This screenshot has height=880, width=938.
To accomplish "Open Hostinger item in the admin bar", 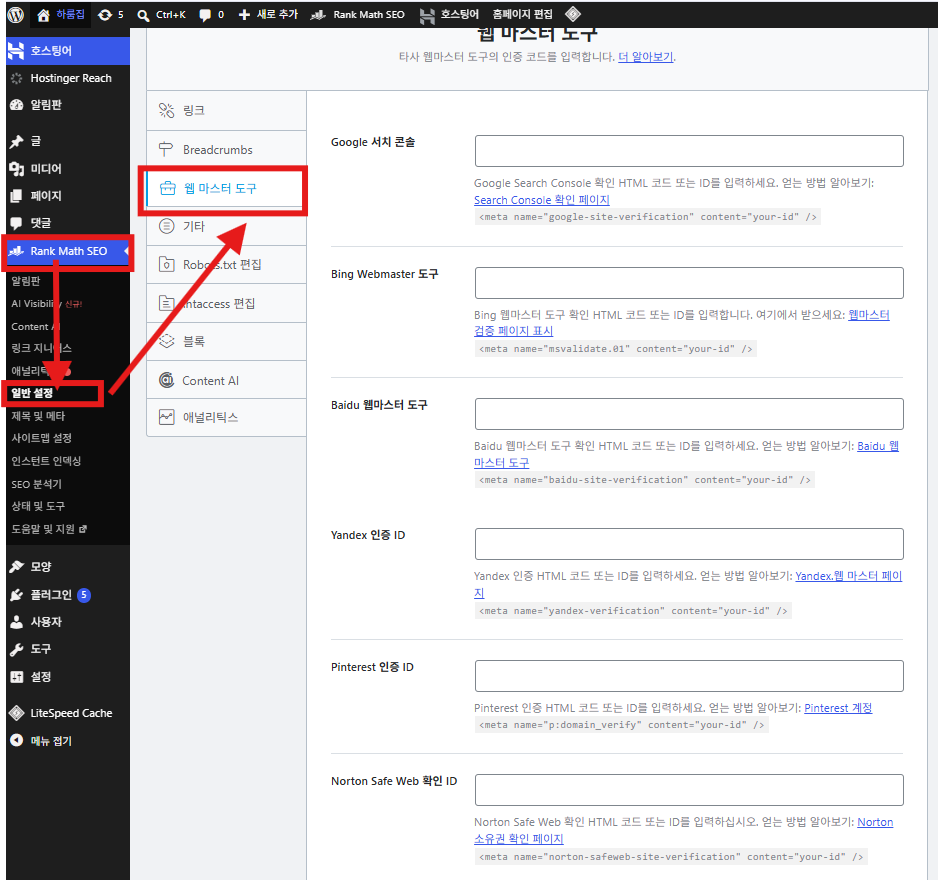I will pyautogui.click(x=449, y=14).
